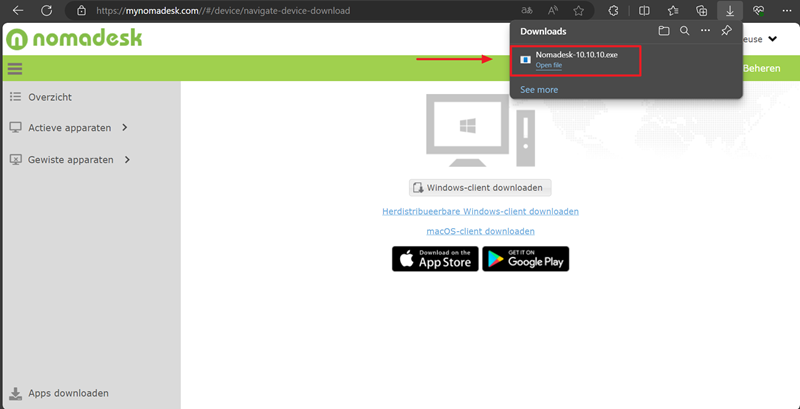
Task: Go back with the browser back arrow
Action: [x=18, y=10]
